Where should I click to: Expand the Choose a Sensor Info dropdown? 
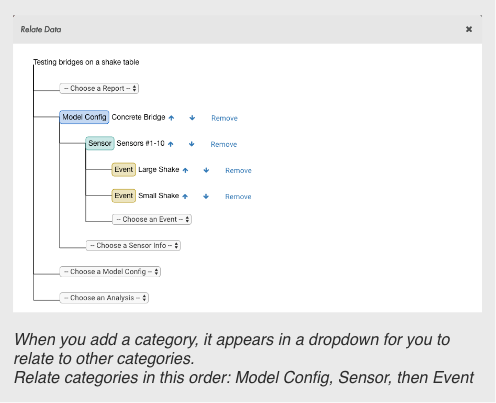(x=133, y=245)
